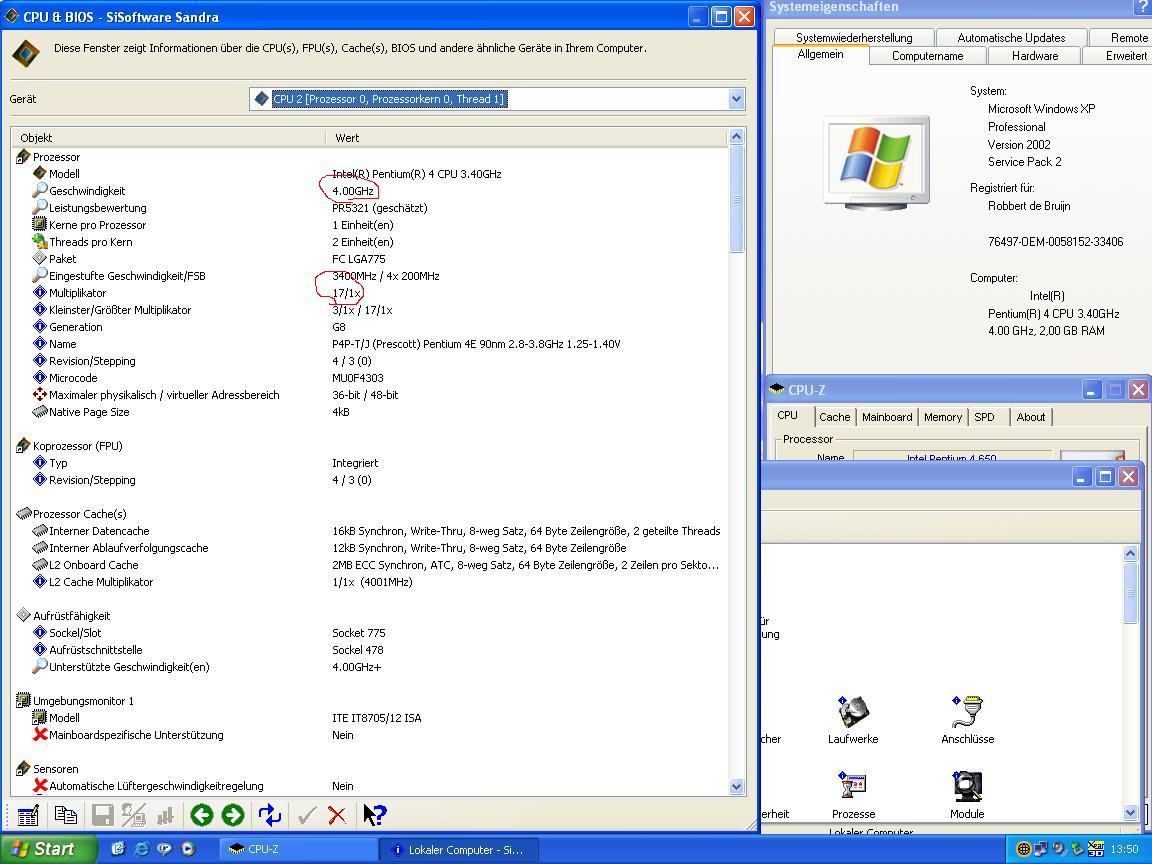Image resolution: width=1152 pixels, height=864 pixels.
Task: Click the green back arrow button
Action: pyautogui.click(x=201, y=815)
